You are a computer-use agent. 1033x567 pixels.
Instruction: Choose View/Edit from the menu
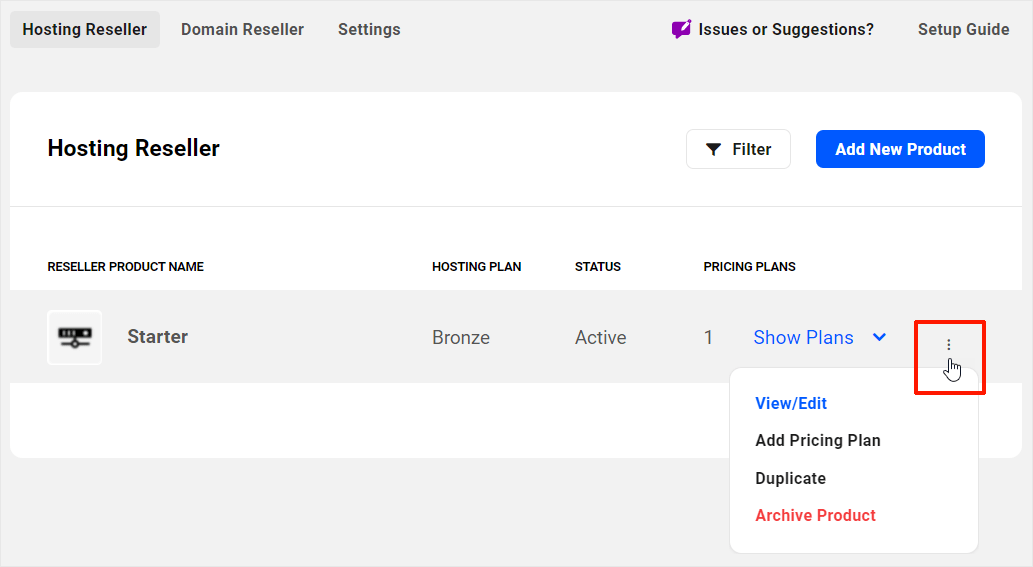[791, 403]
